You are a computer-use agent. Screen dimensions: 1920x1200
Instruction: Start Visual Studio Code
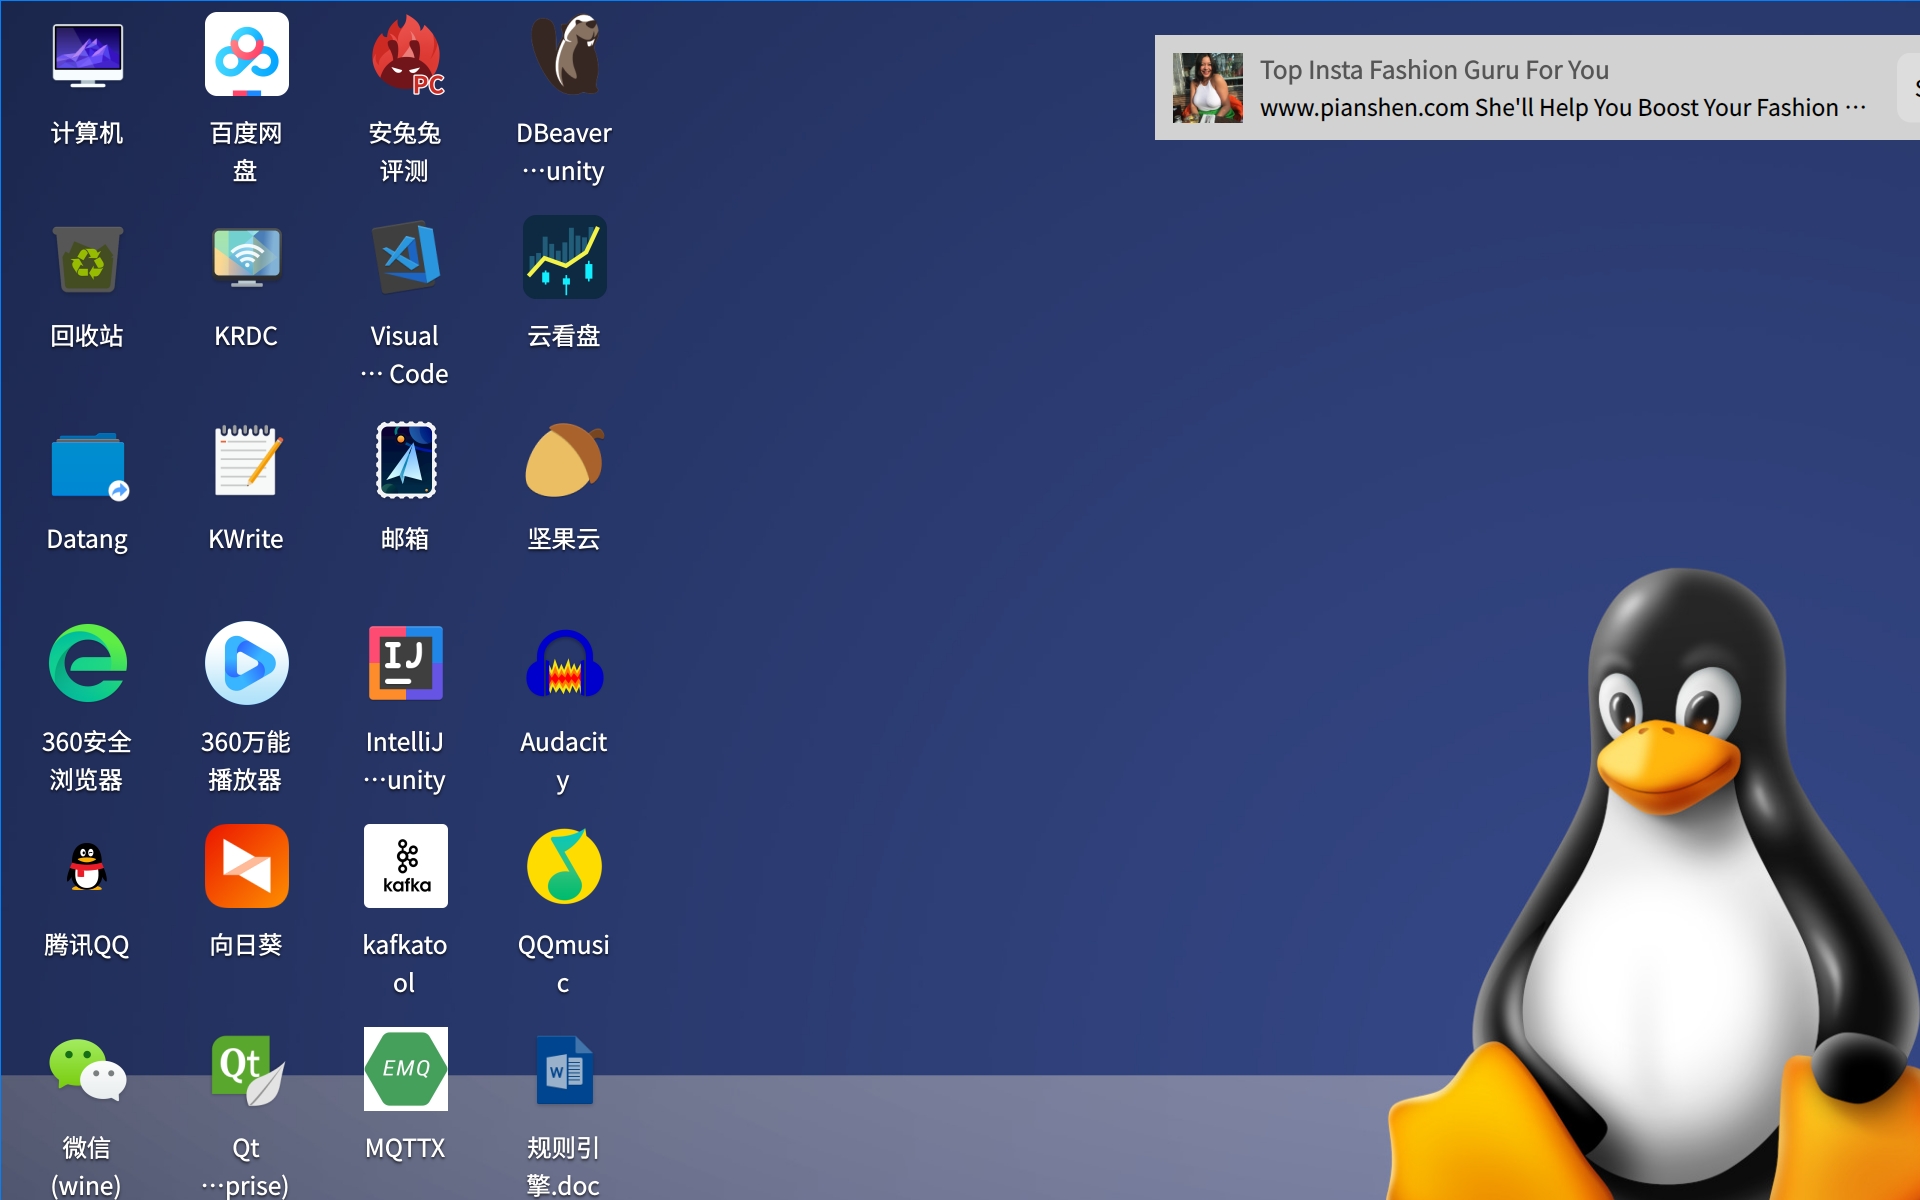click(x=405, y=259)
